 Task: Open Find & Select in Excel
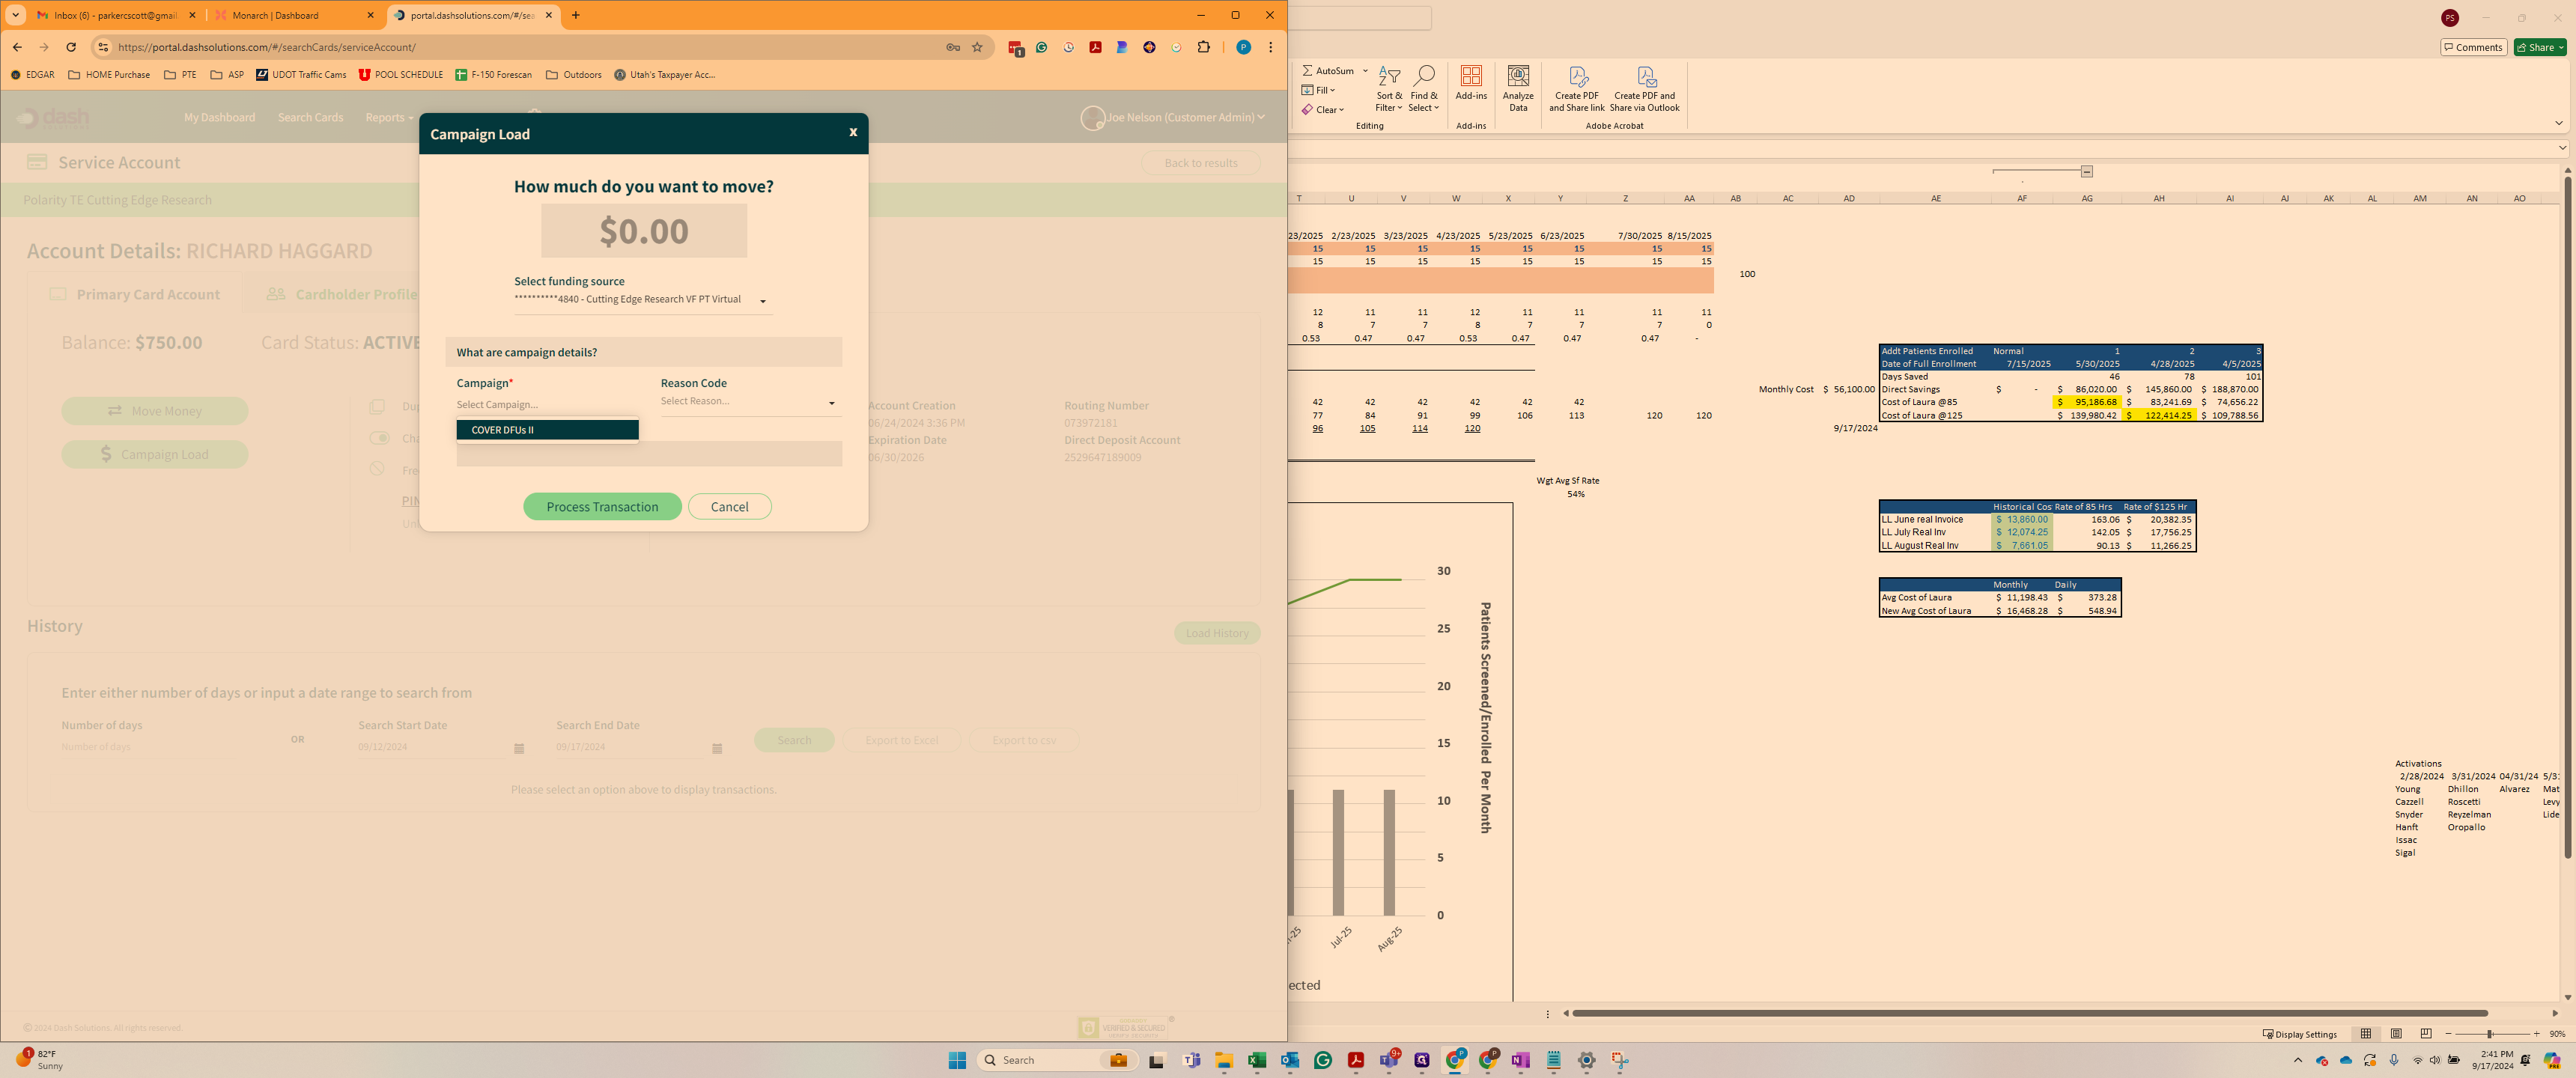[x=1423, y=89]
